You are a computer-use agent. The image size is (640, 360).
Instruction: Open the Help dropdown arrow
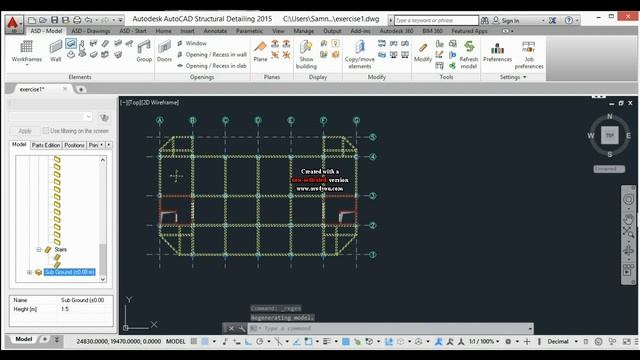(x=577, y=20)
